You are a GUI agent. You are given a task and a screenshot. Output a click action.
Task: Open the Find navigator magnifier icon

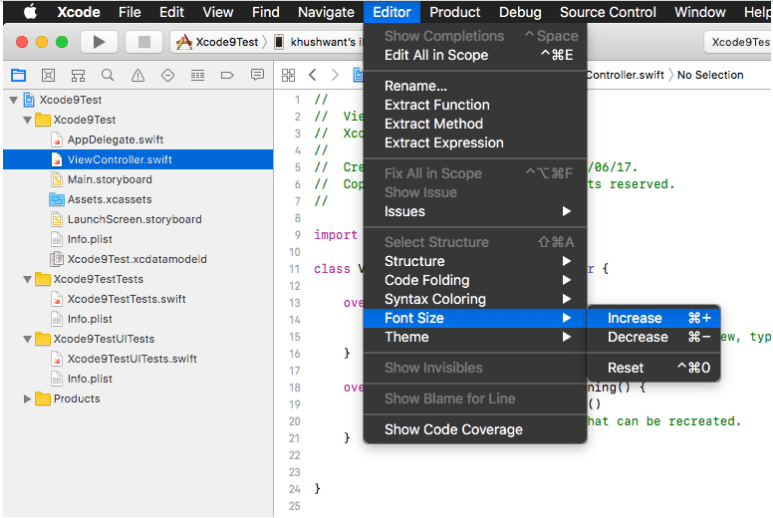(108, 75)
